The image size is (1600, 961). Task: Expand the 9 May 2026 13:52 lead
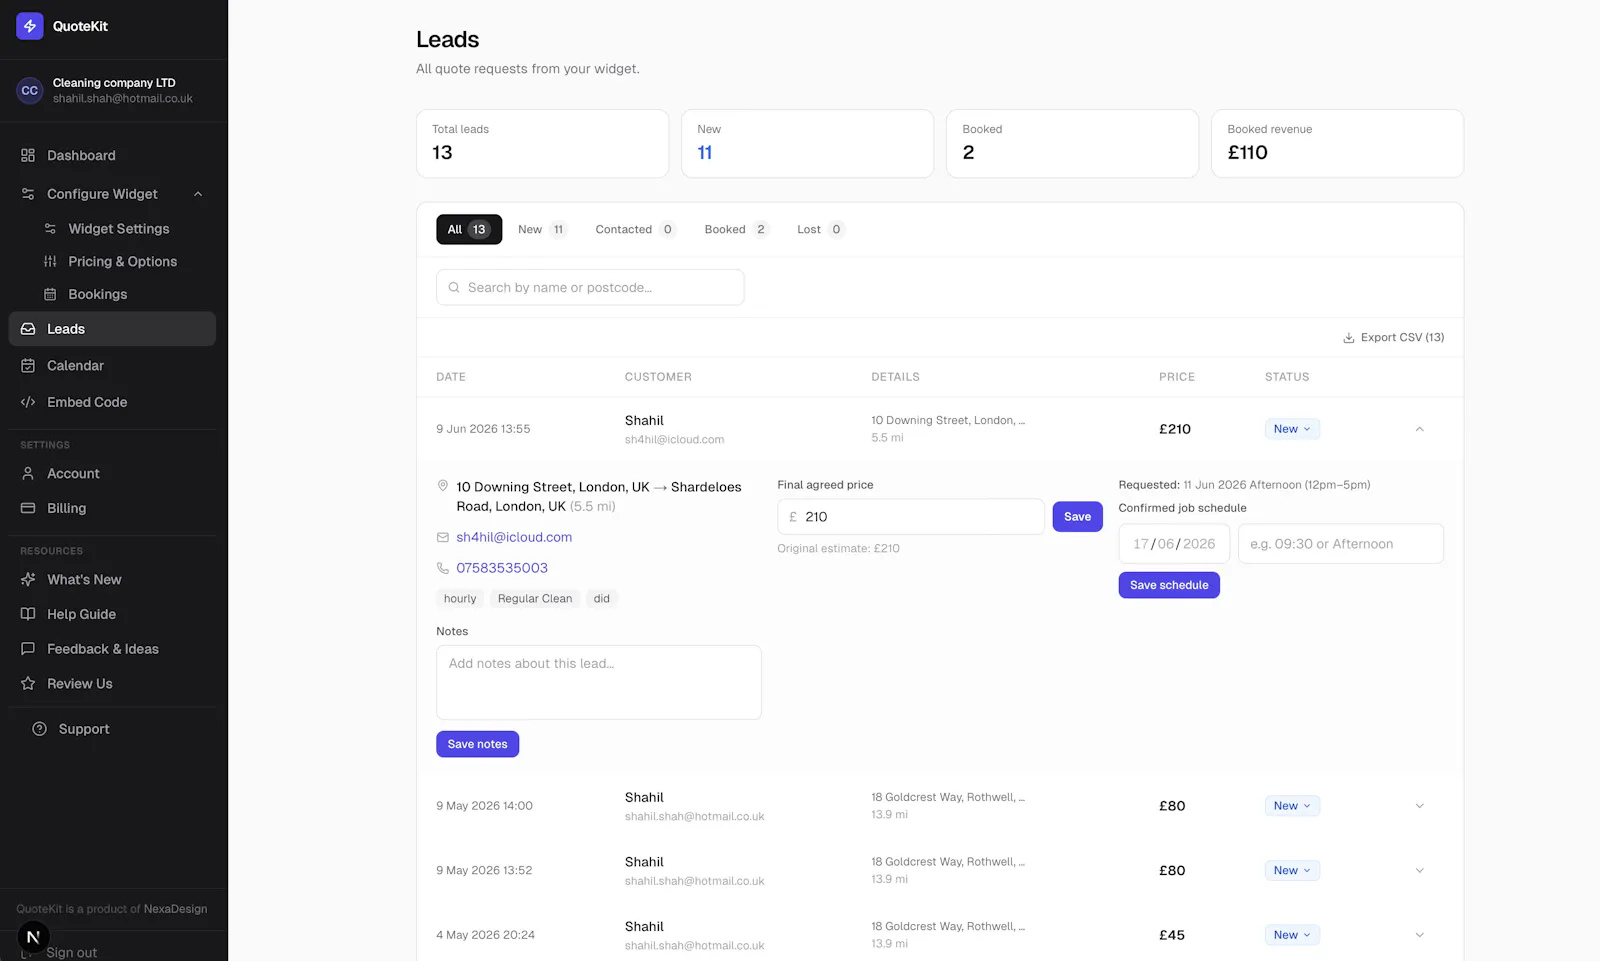[1419, 871]
